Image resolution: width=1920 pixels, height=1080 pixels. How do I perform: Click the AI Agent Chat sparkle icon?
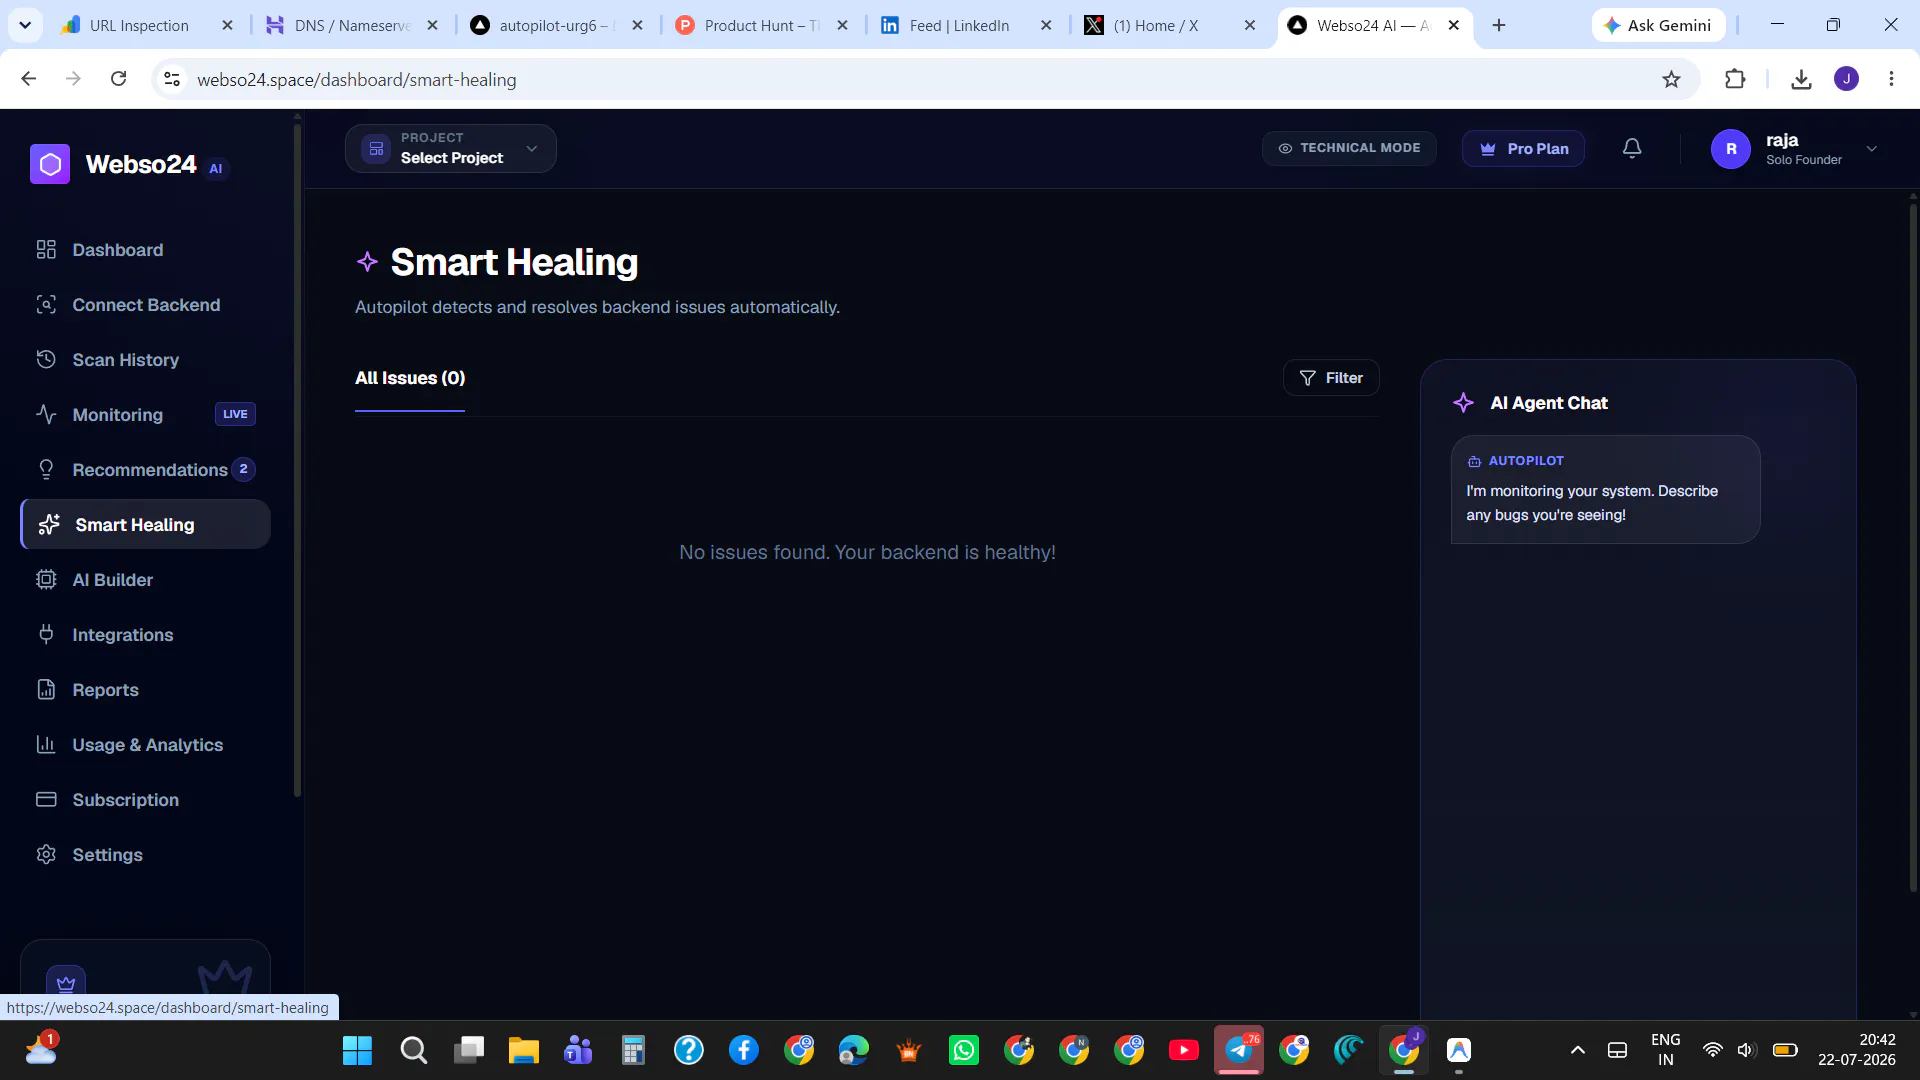(1464, 403)
